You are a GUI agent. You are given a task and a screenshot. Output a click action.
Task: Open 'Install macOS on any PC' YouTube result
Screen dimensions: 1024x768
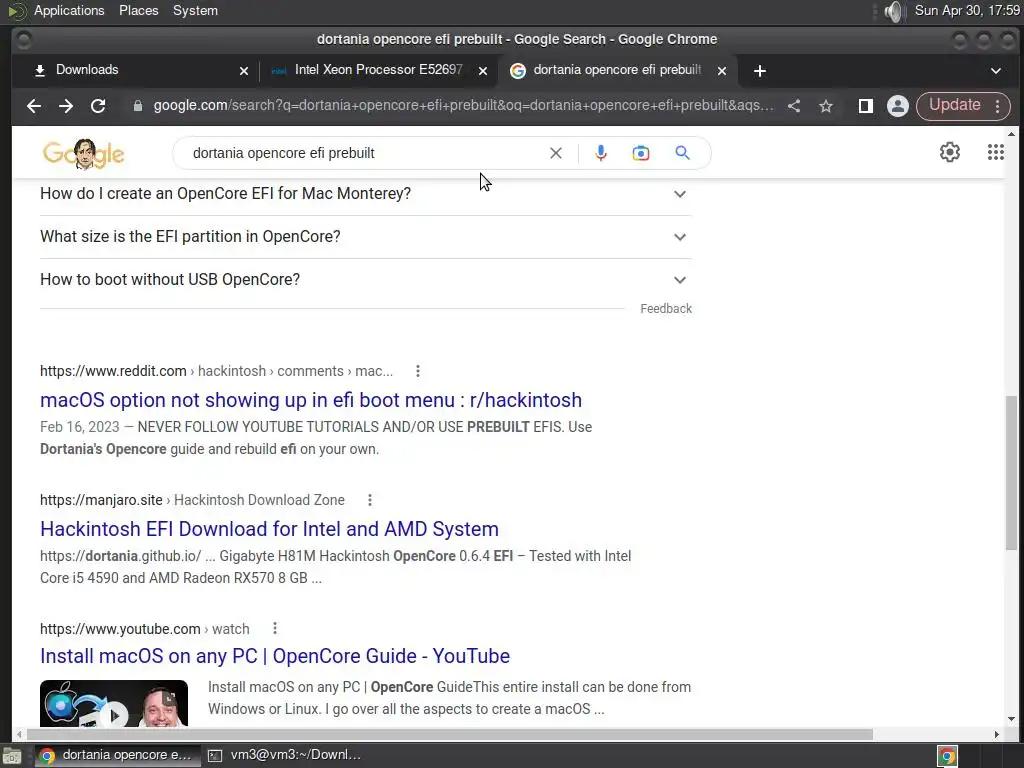[275, 656]
